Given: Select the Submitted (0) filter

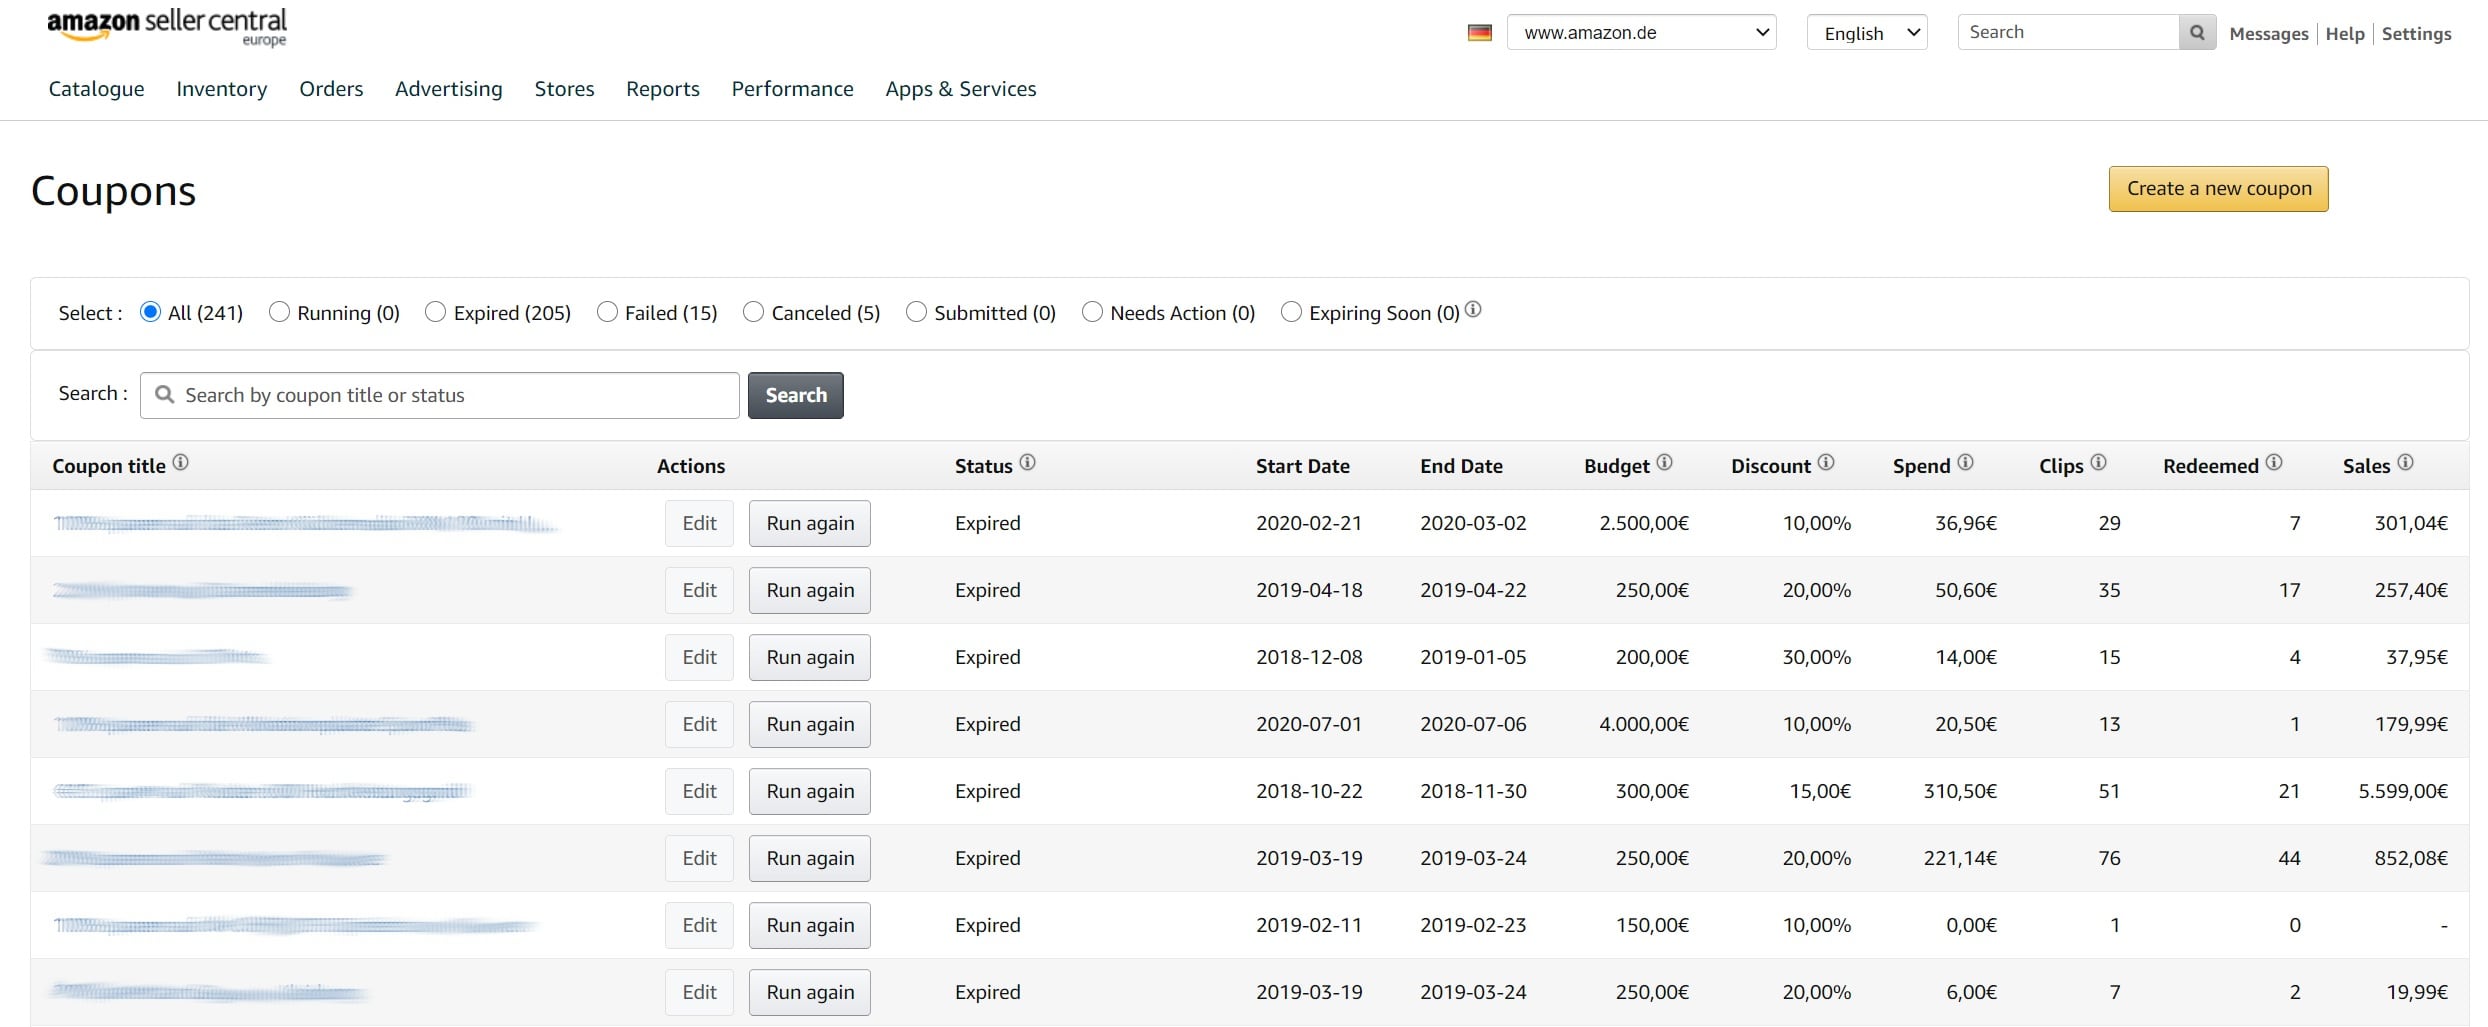Looking at the screenshot, I should (x=916, y=312).
